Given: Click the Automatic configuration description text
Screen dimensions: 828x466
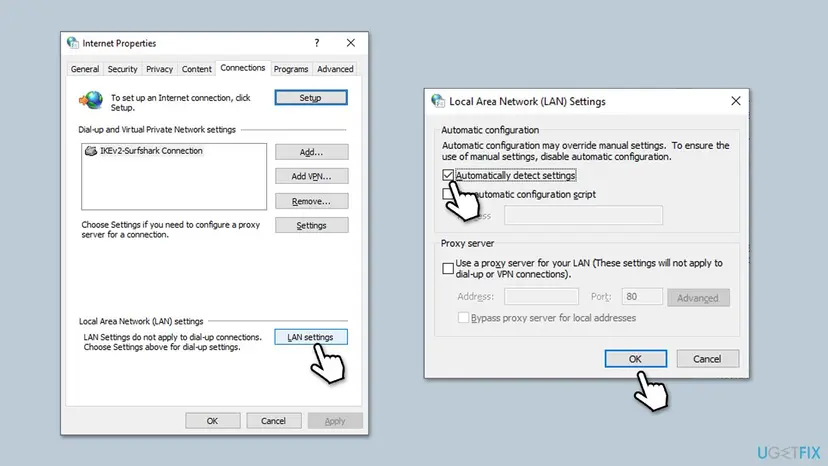Looking at the screenshot, I should tap(586, 151).
